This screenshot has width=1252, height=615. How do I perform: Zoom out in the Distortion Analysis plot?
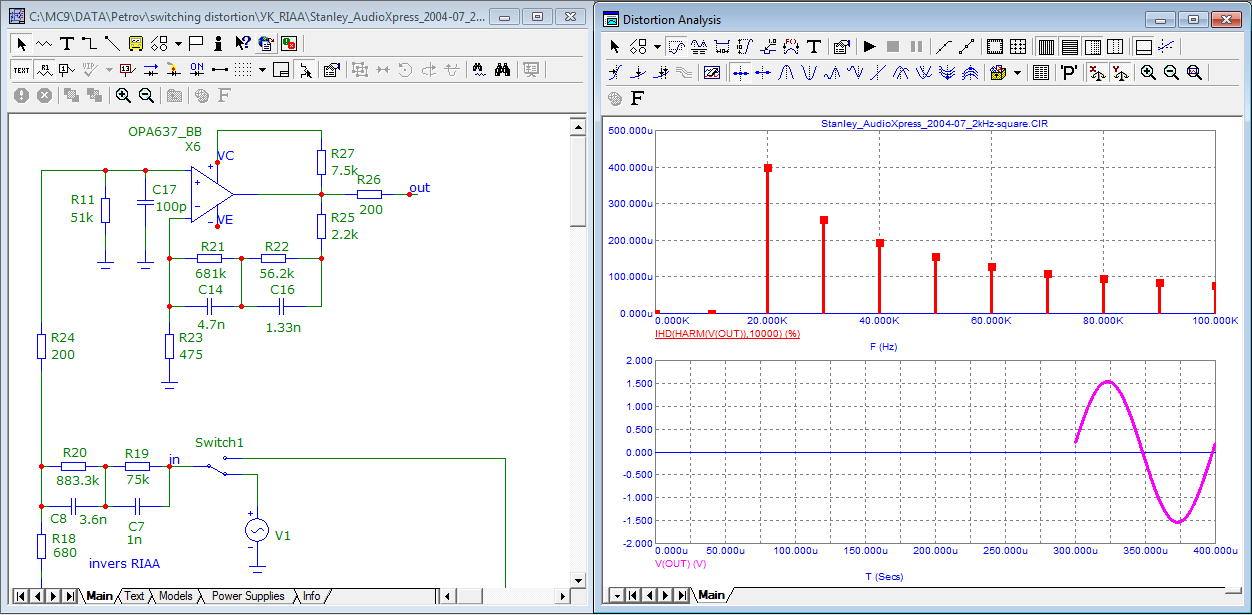pos(1171,72)
